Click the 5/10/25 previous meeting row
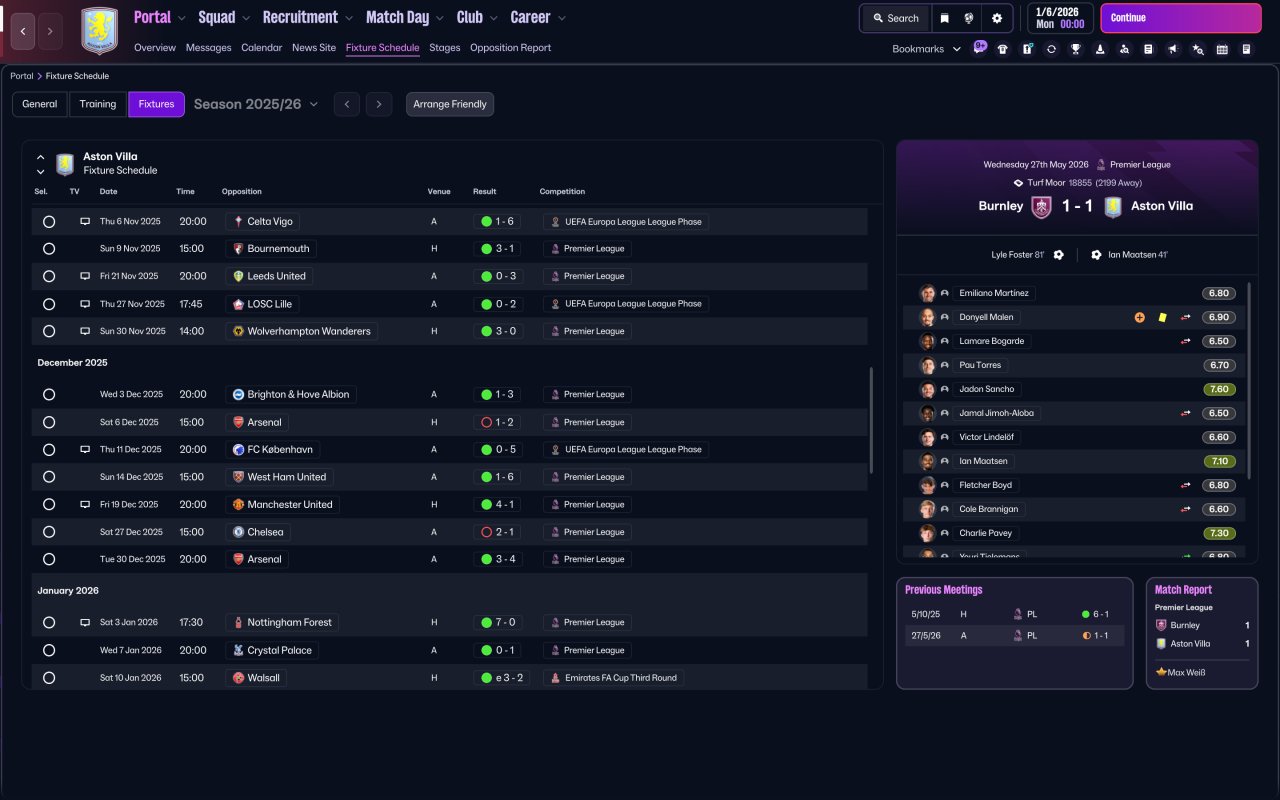Viewport: 1280px width, 800px height. tap(1015, 614)
